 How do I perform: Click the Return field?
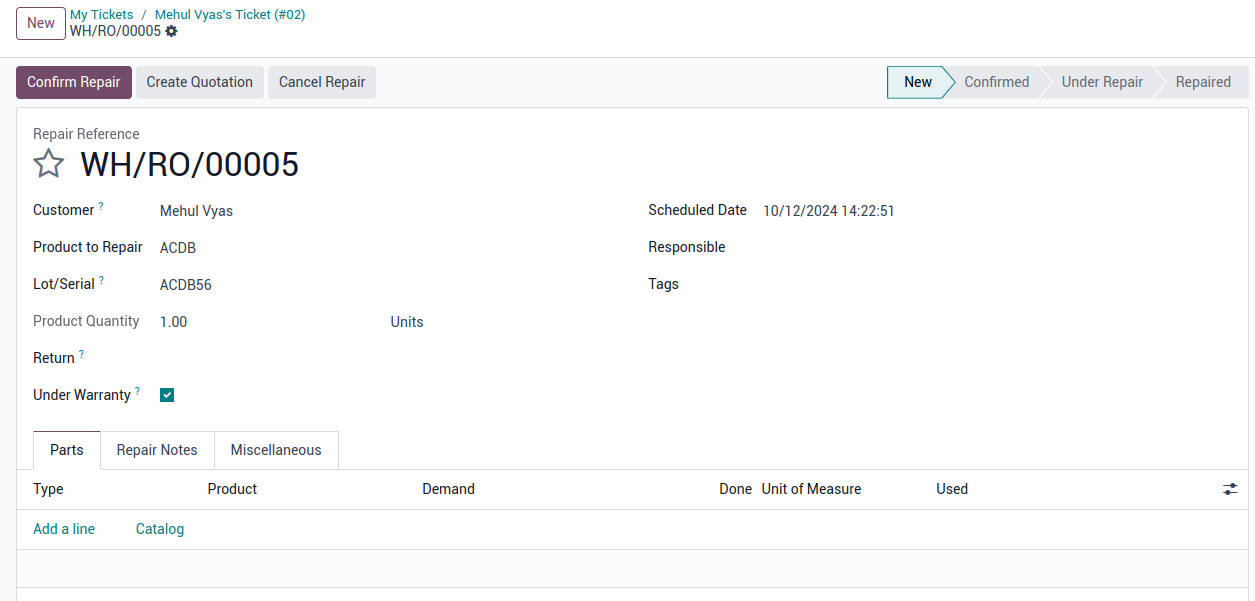point(389,358)
